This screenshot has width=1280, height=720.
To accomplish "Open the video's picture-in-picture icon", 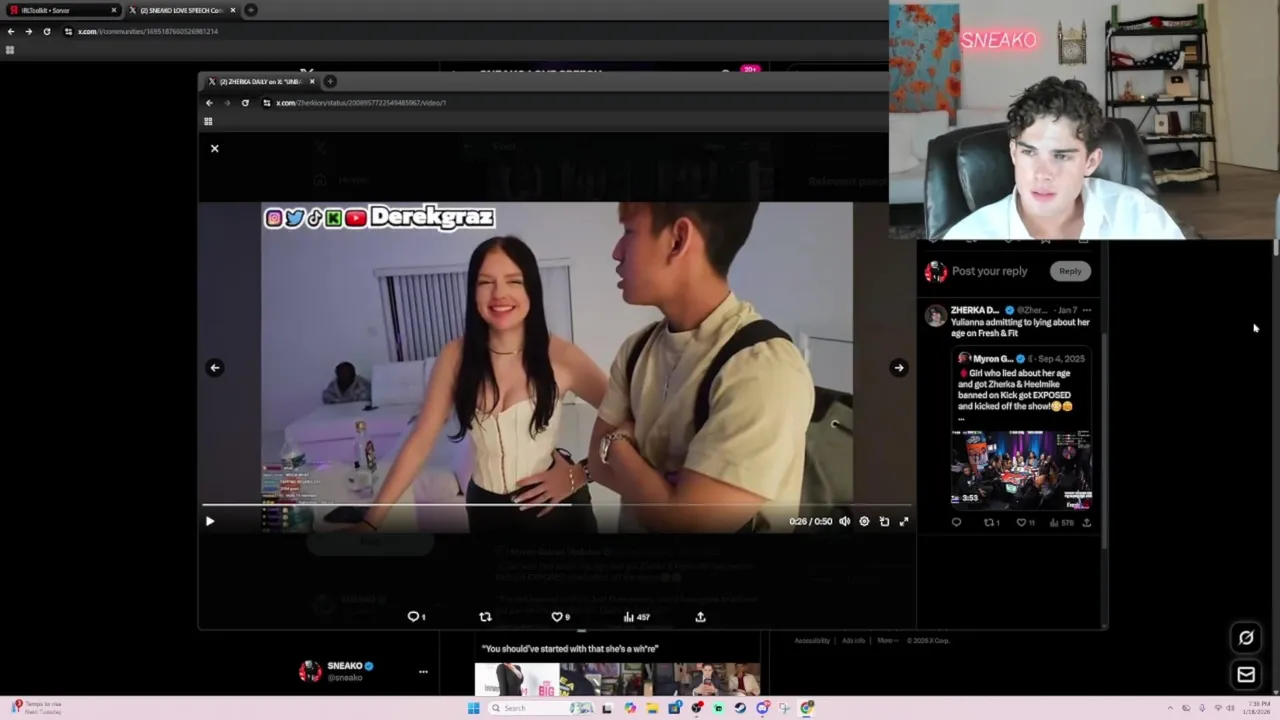I will point(884,521).
